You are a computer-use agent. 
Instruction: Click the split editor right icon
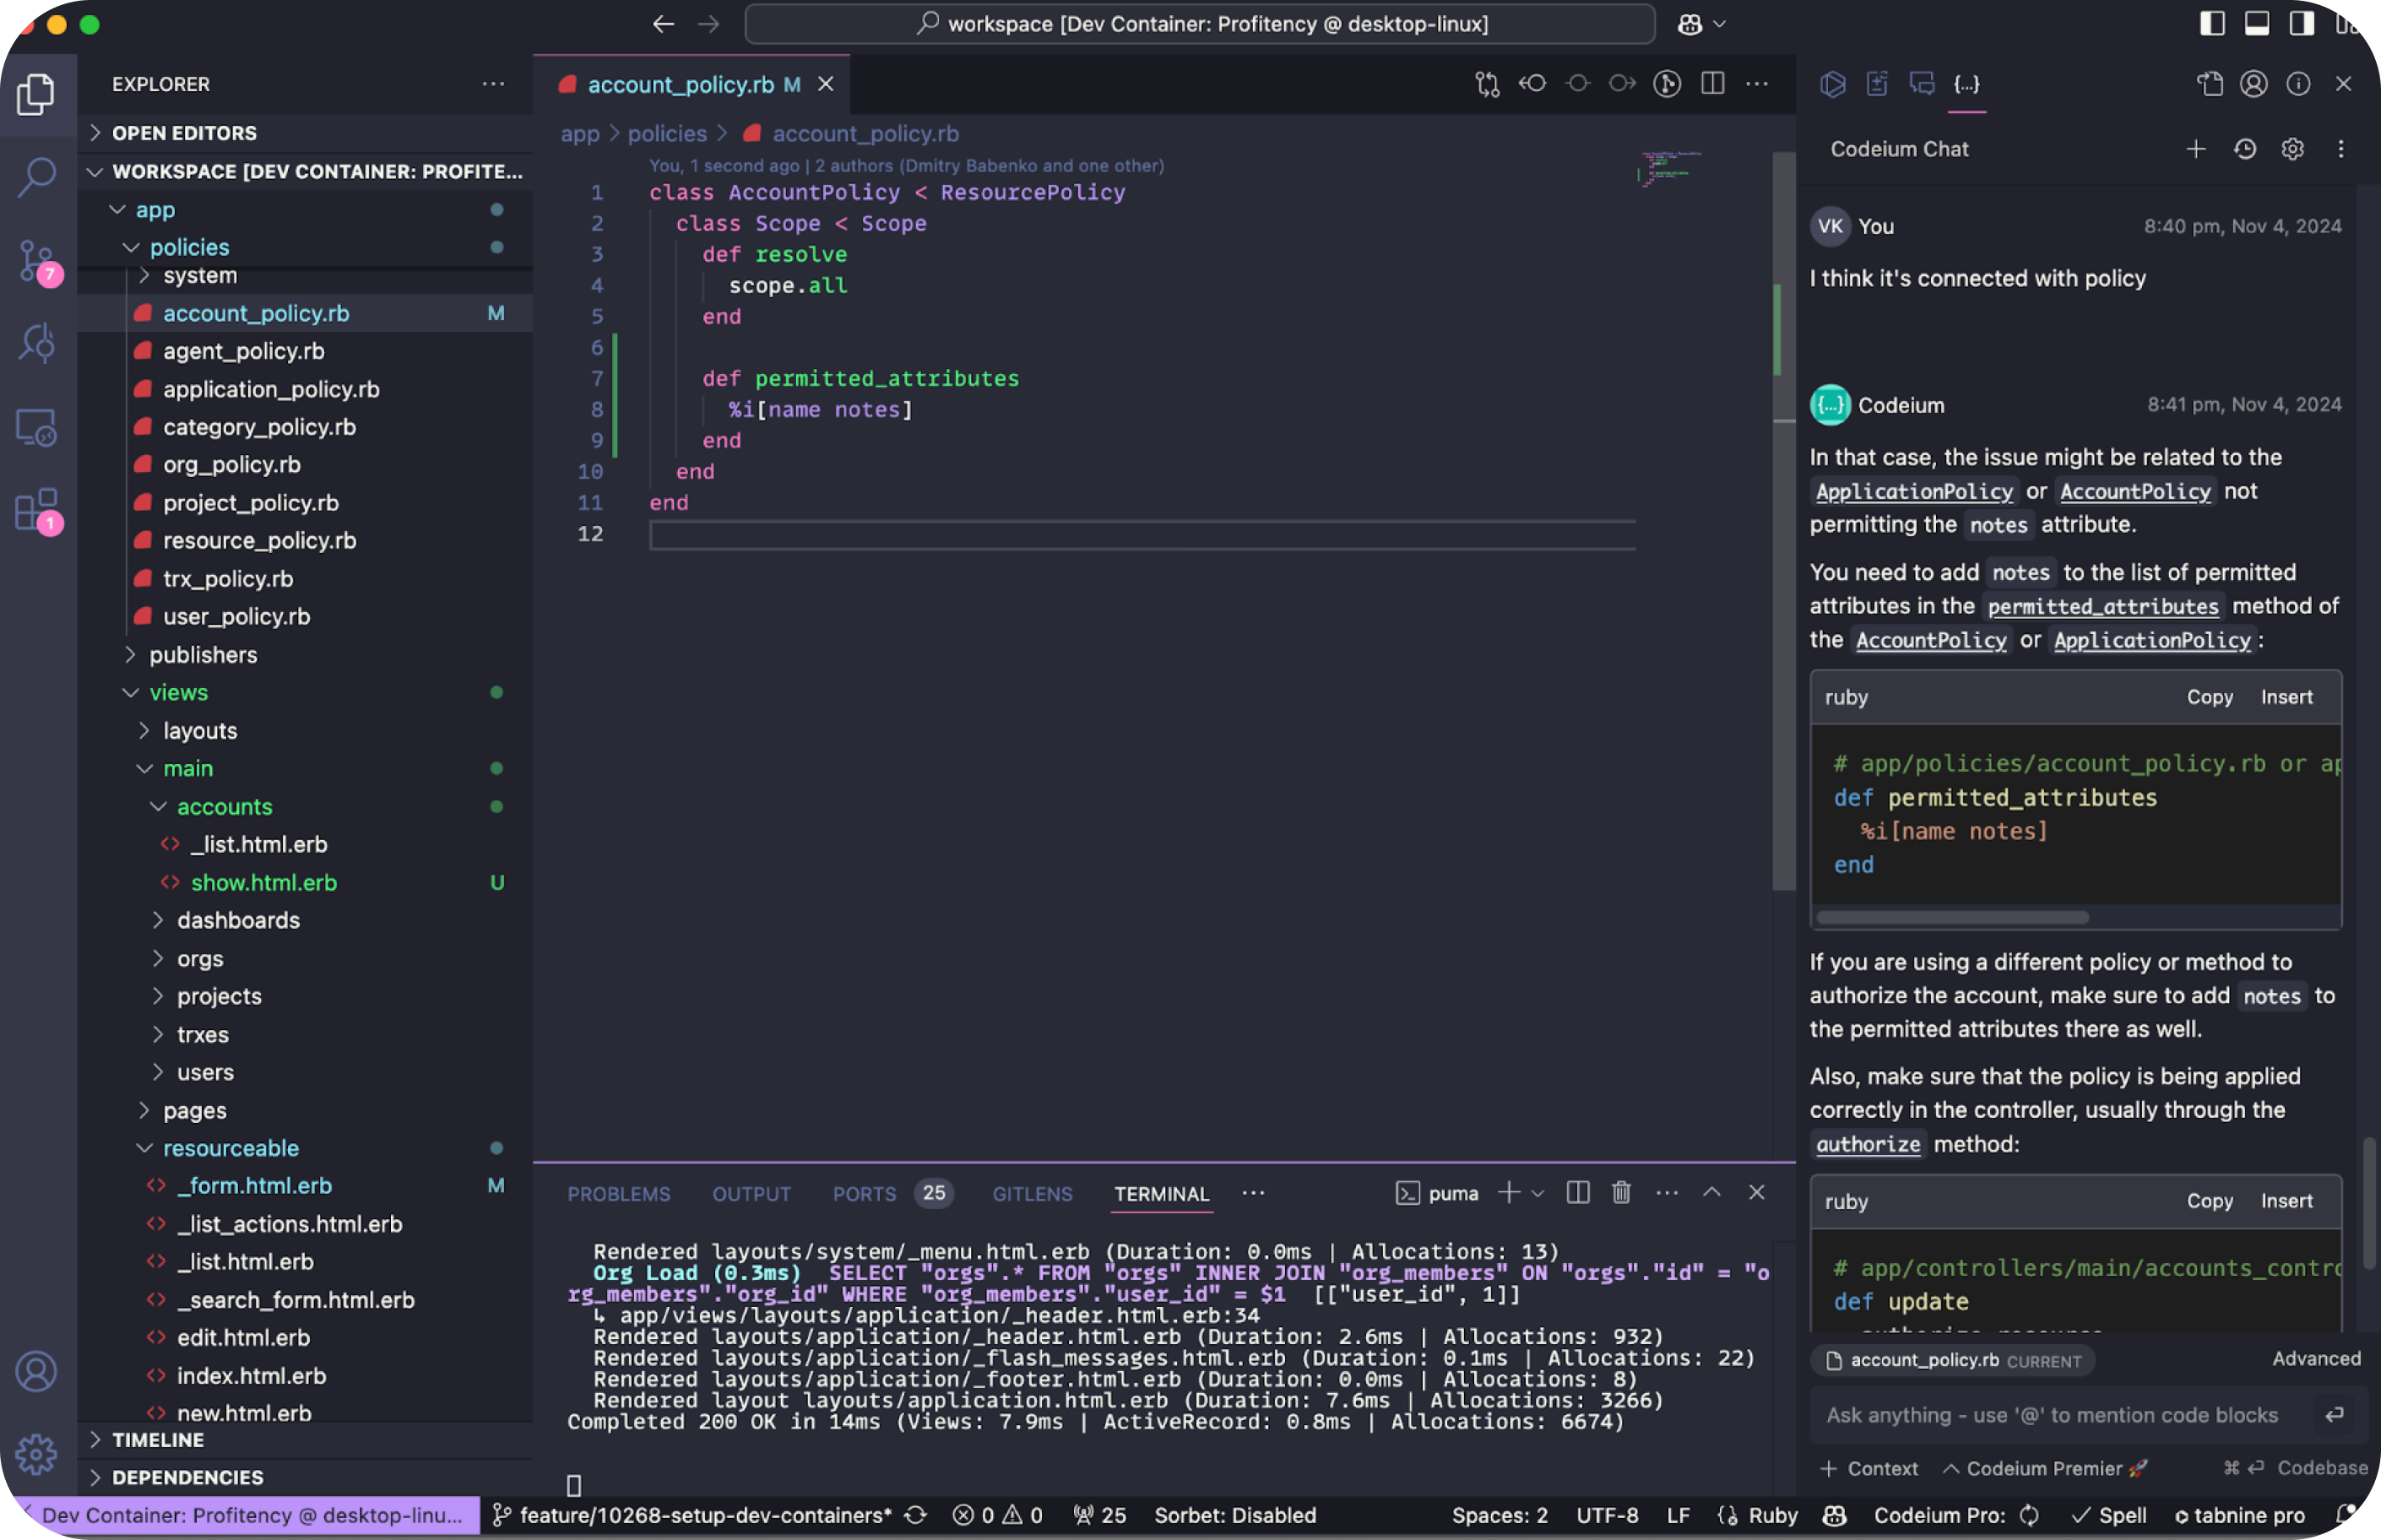point(1712,84)
